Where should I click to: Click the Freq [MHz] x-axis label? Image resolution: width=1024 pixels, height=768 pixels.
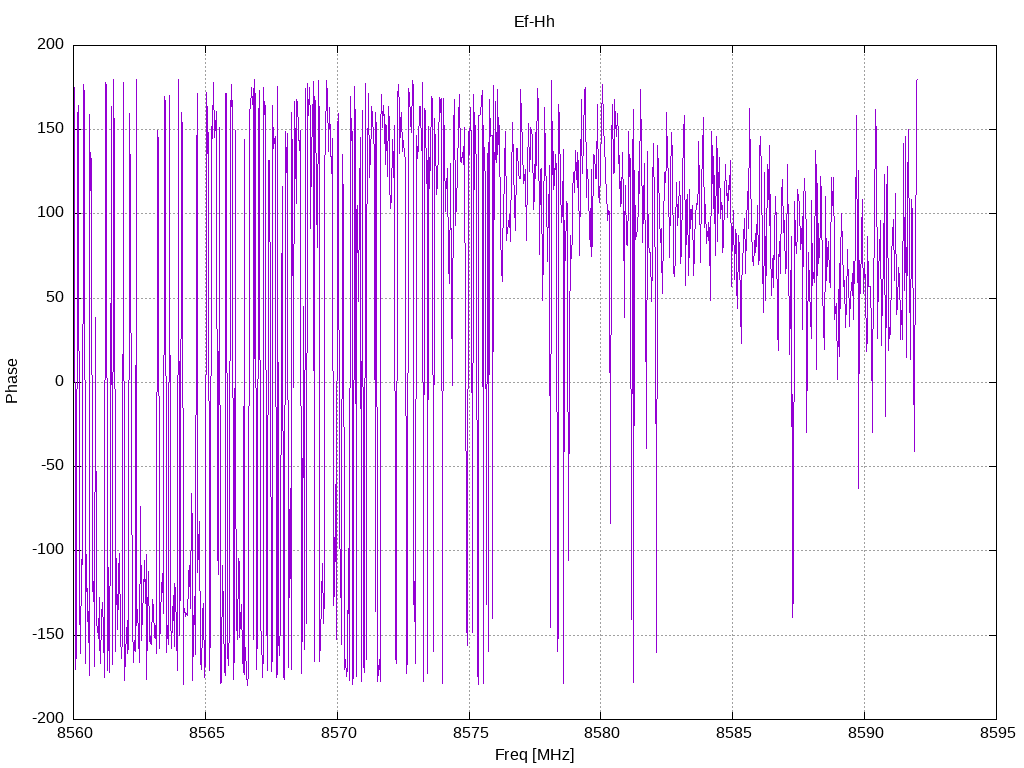(534, 755)
